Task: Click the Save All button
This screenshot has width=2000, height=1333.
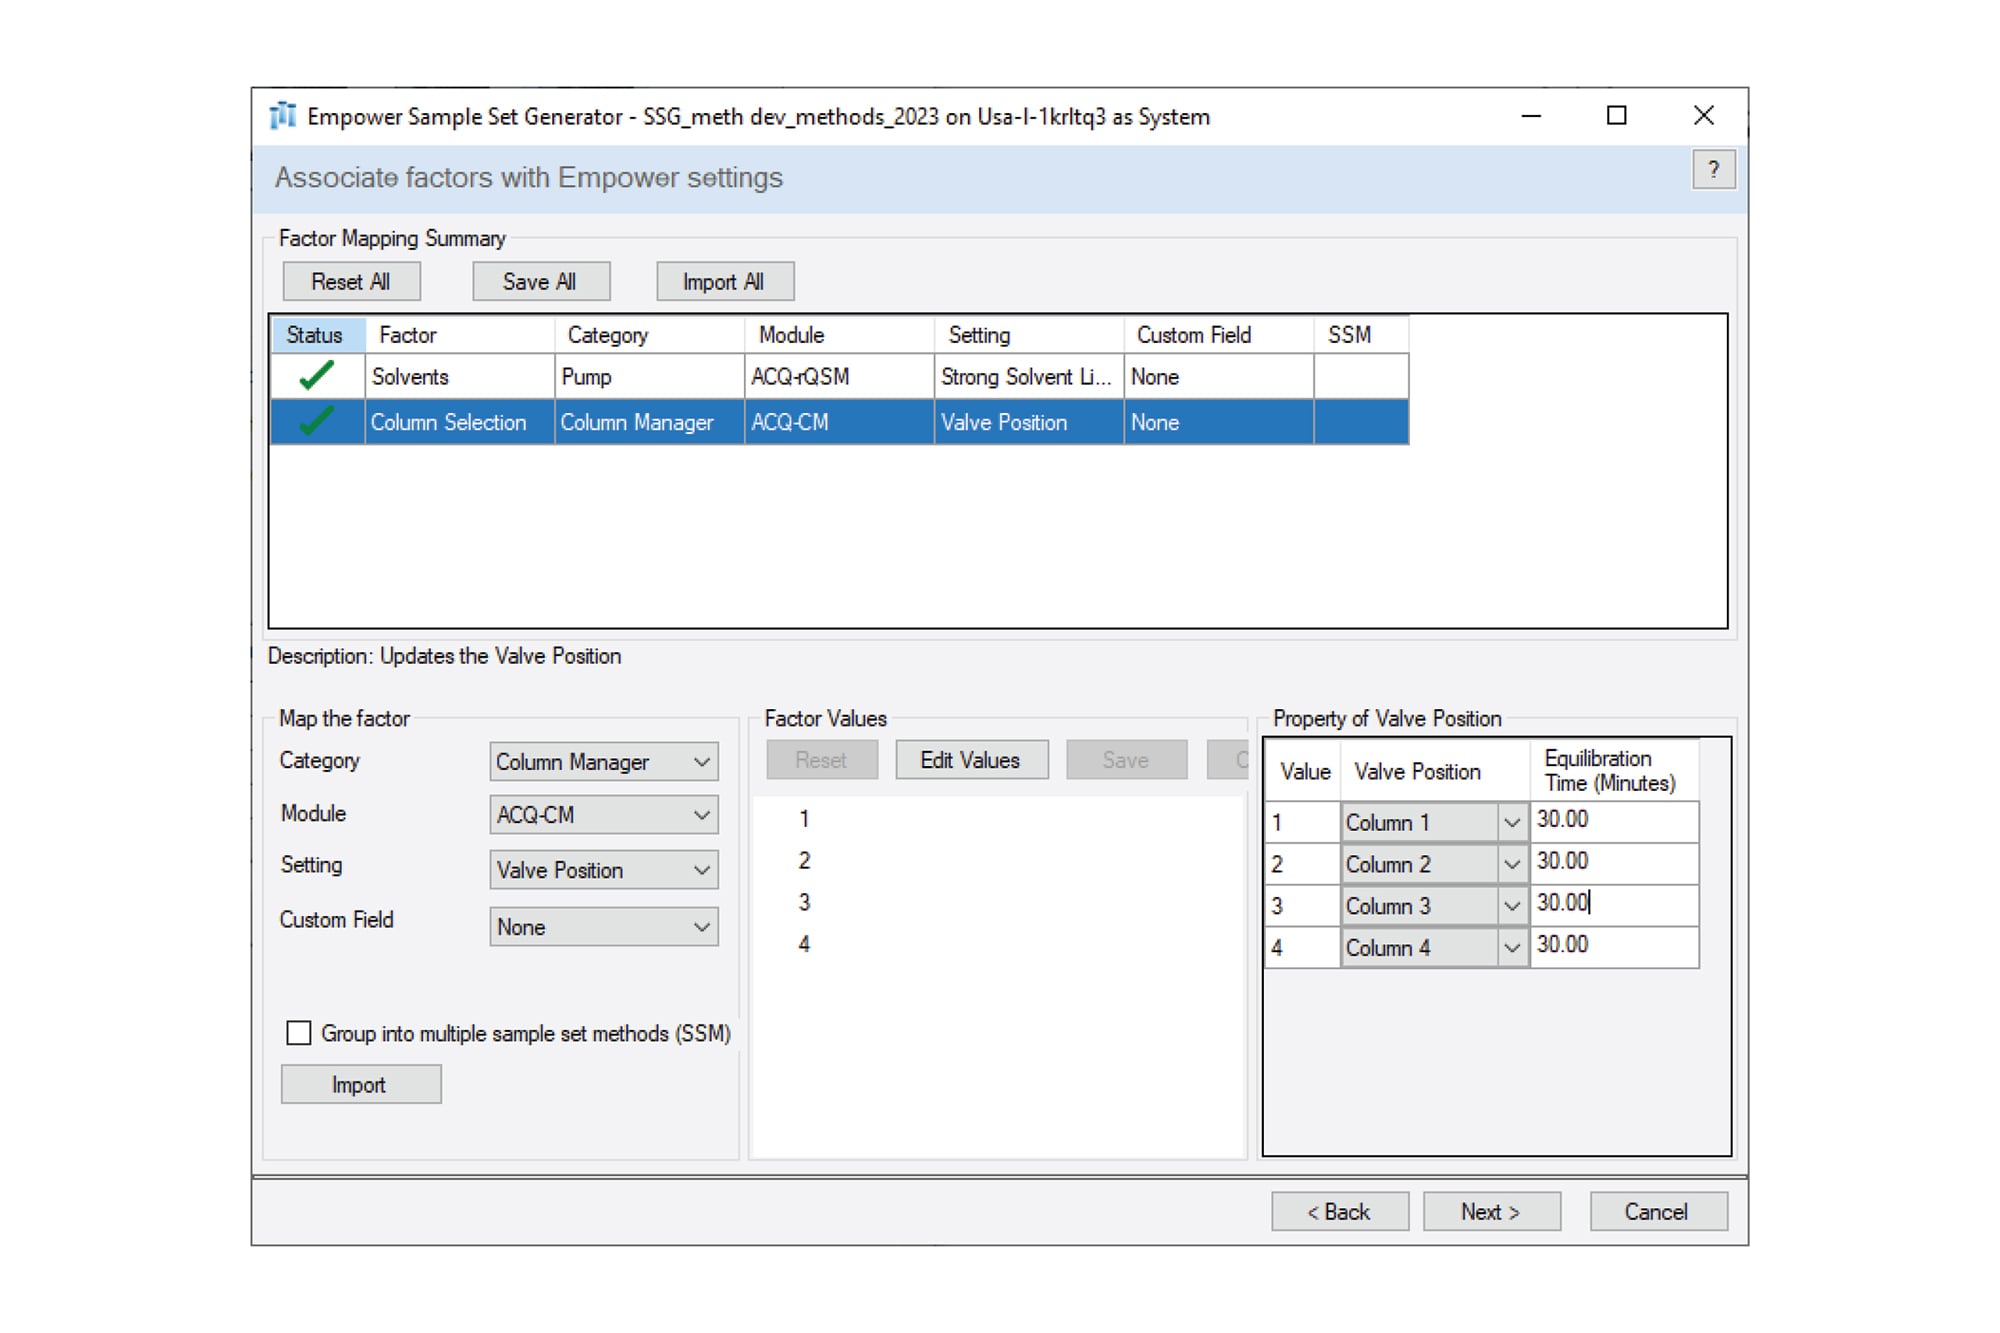Action: coord(540,281)
